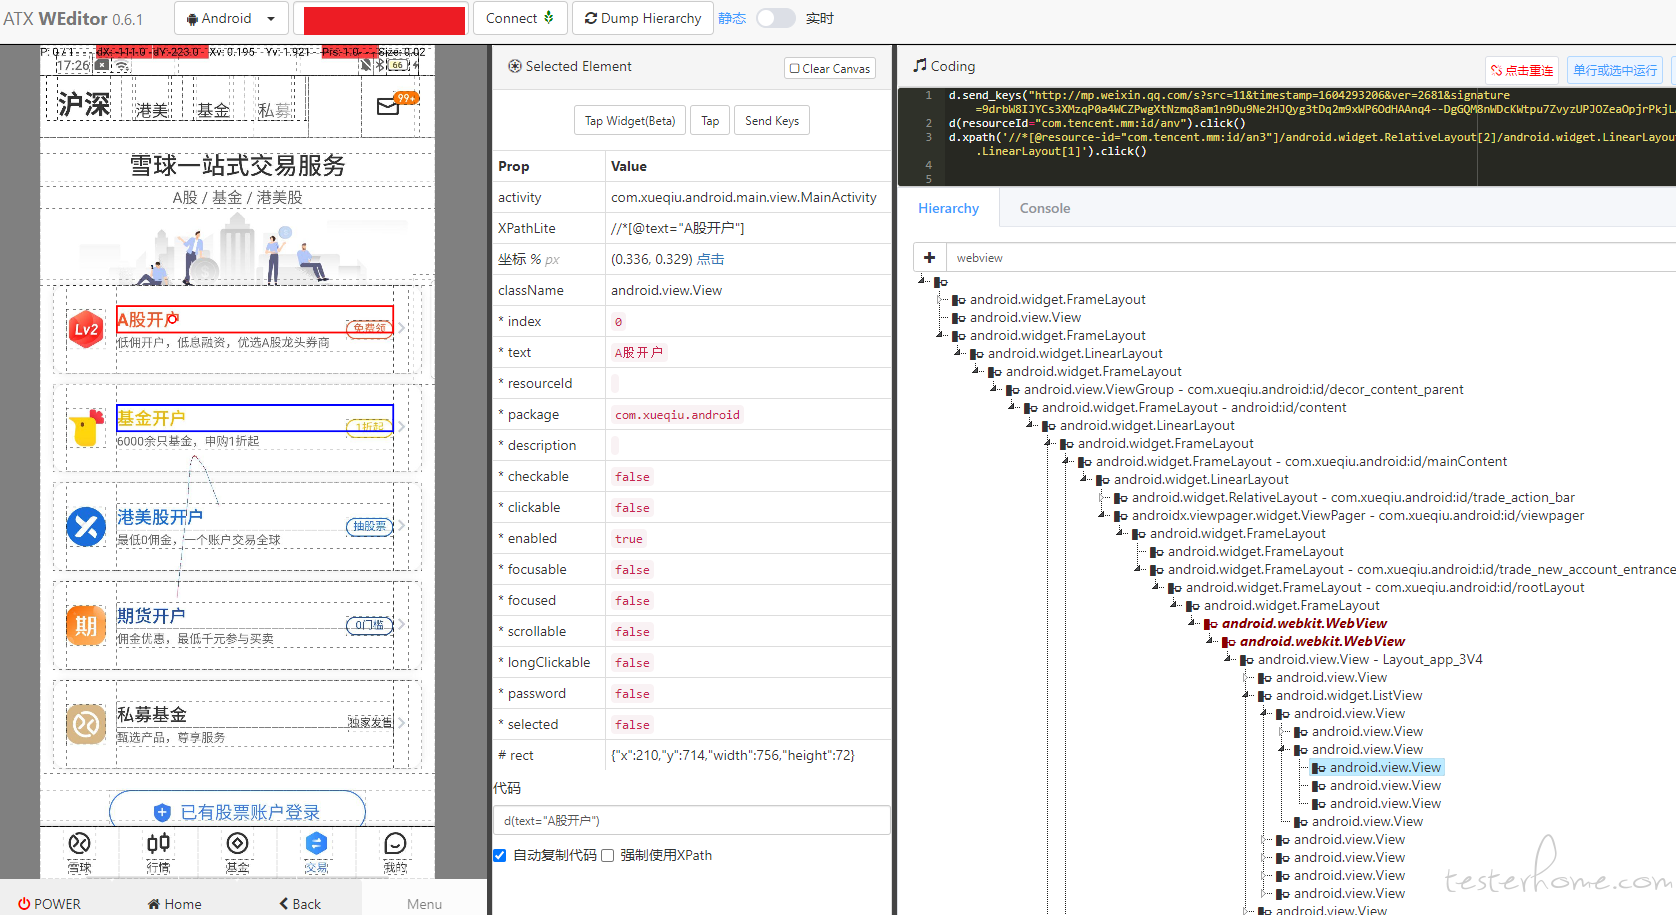Image resolution: width=1676 pixels, height=915 pixels.
Task: Click 单行或选中运行 run button
Action: [1615, 70]
